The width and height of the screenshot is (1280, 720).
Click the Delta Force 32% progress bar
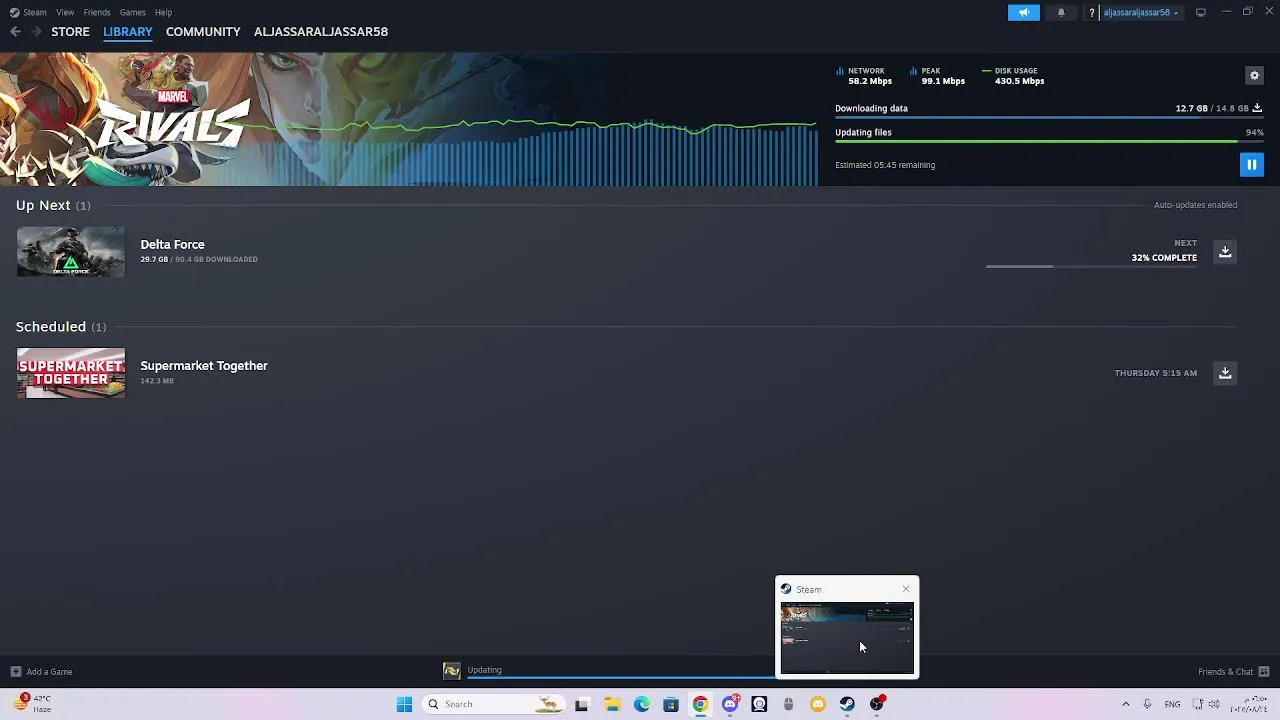point(1091,266)
